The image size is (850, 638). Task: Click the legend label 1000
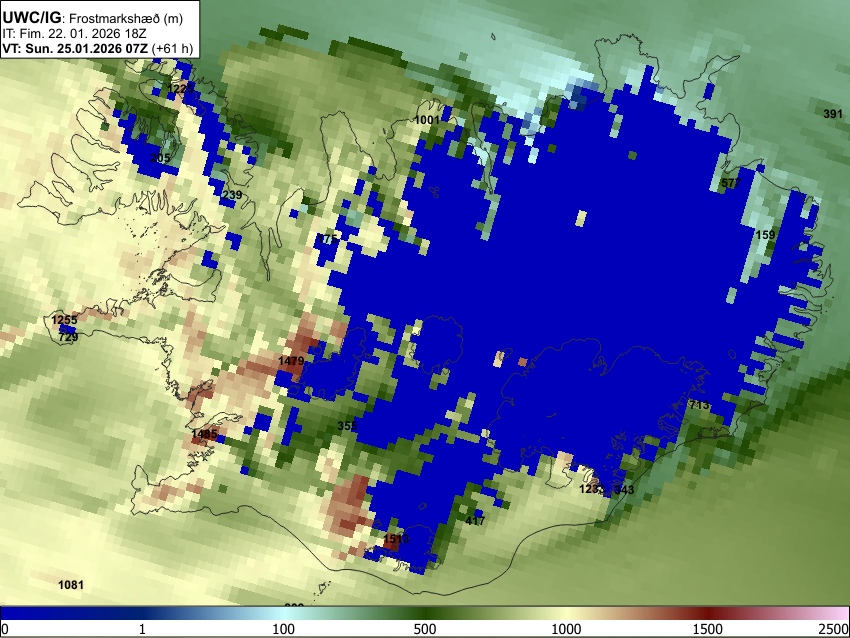pos(566,629)
